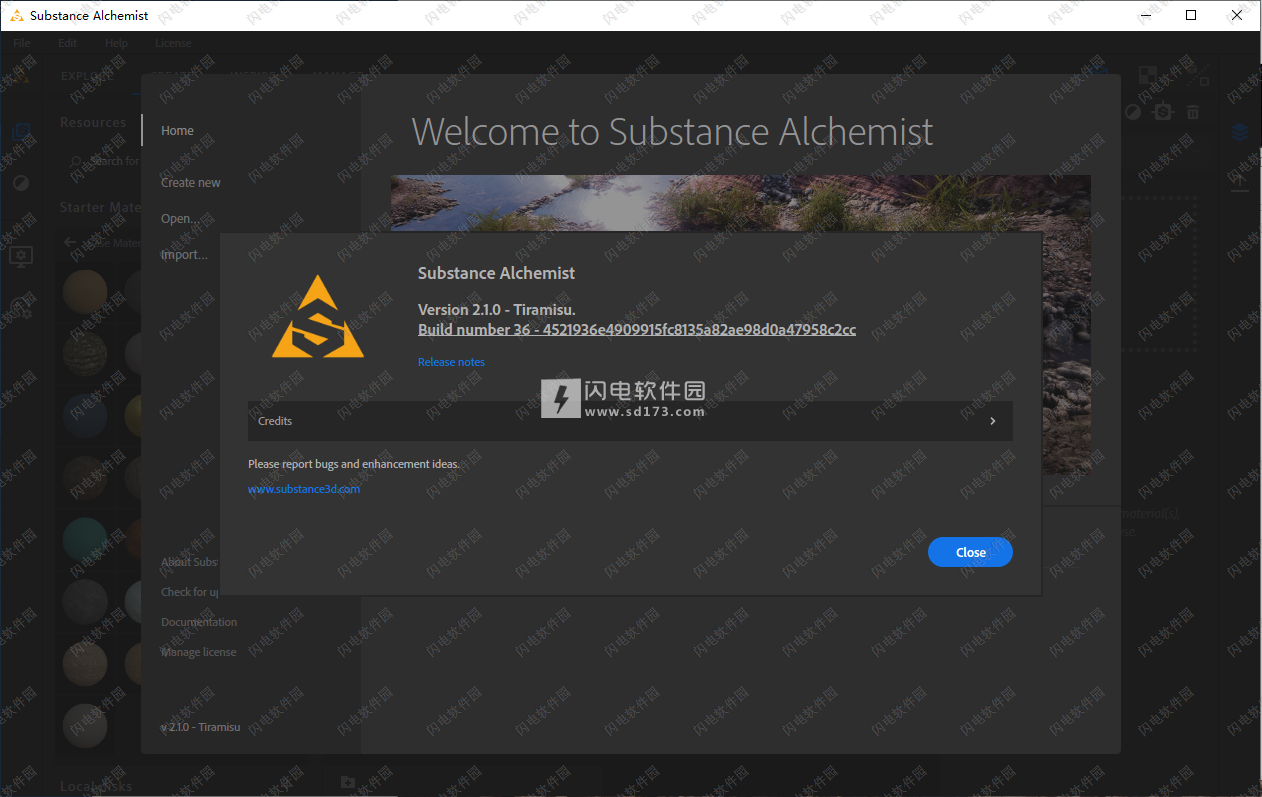The image size is (1262, 797).
Task: Click the 'Version 2.1.0 - Tiramisu.' text
Action: click(497, 310)
